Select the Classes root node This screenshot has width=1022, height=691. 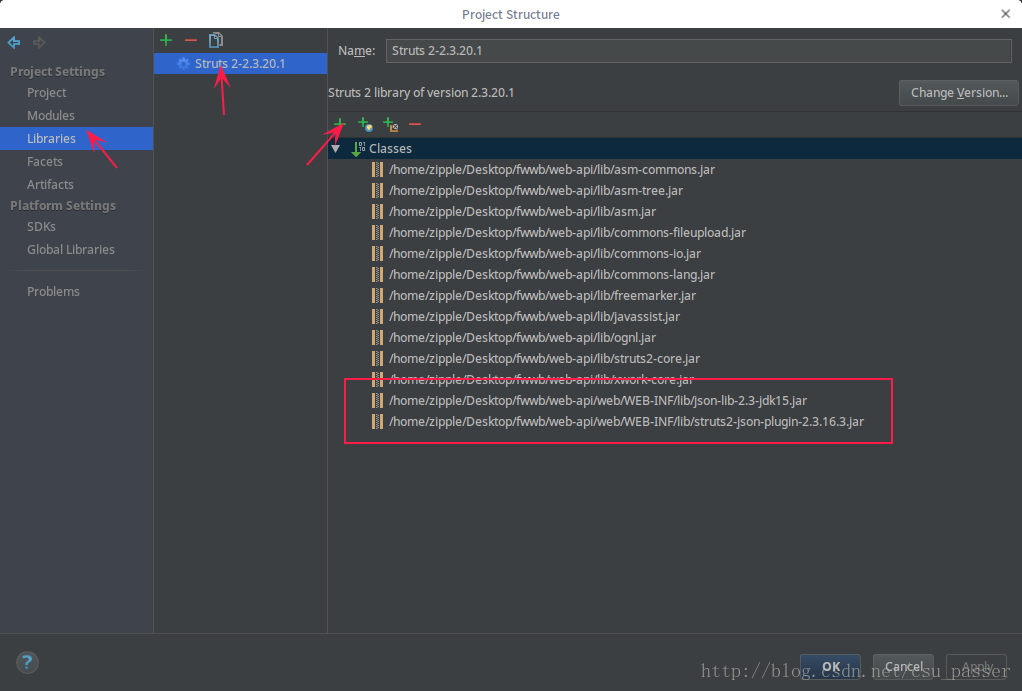[675, 149]
